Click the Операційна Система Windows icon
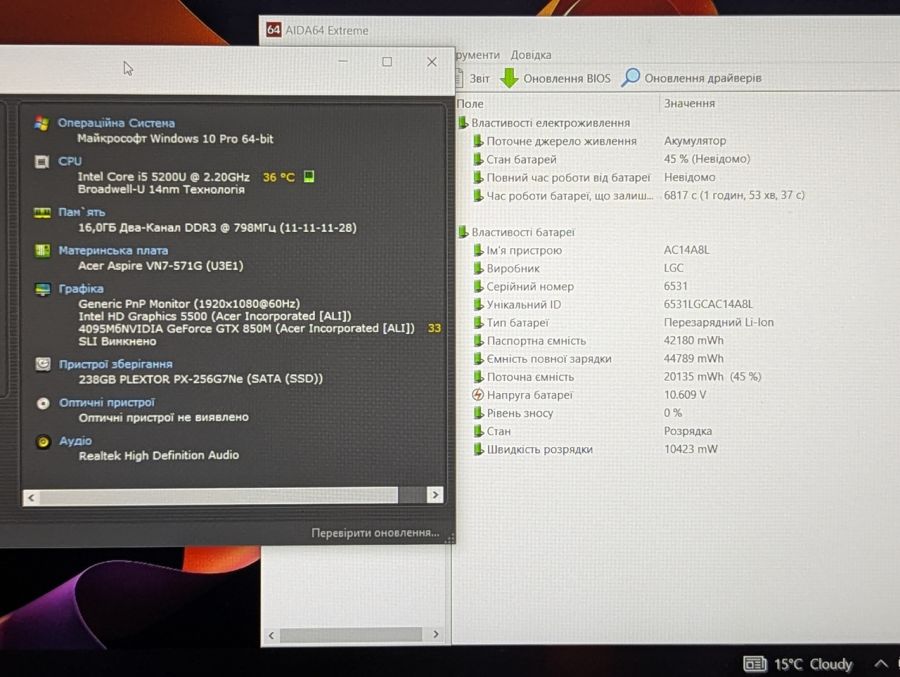 [x=41, y=123]
